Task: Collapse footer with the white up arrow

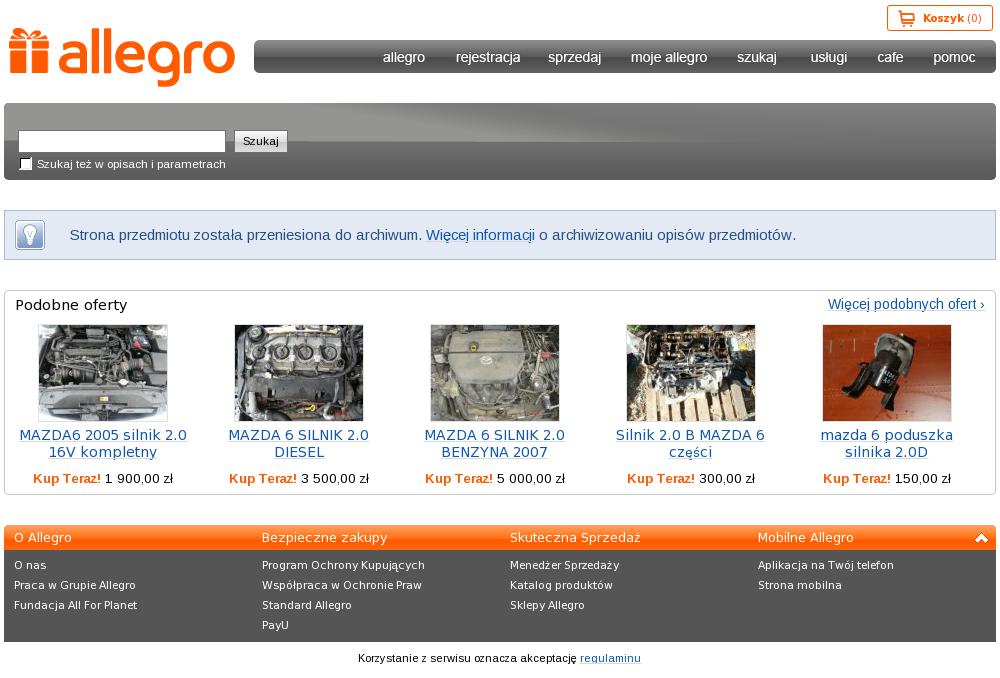Action: click(982, 538)
